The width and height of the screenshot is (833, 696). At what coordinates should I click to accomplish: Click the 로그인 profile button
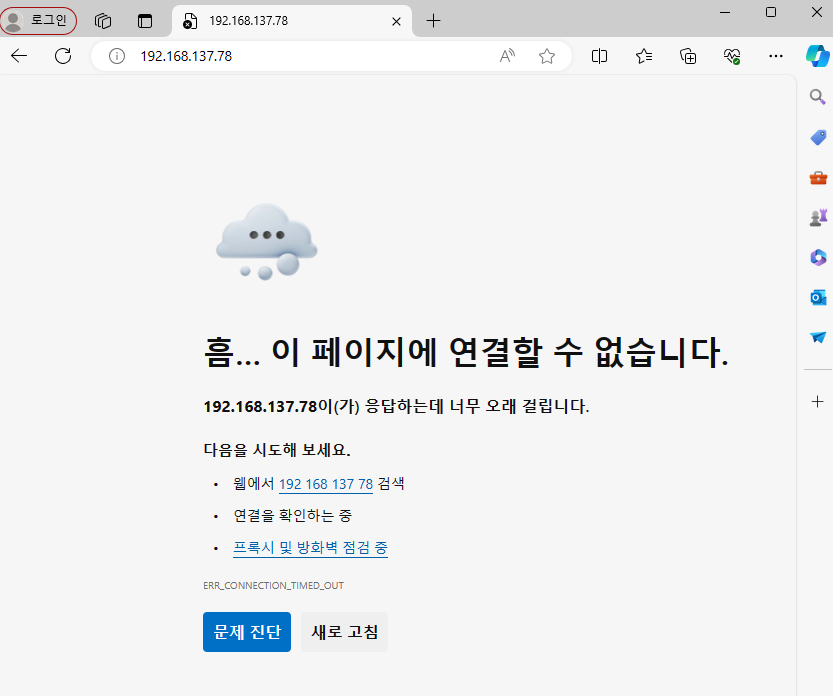tap(38, 21)
